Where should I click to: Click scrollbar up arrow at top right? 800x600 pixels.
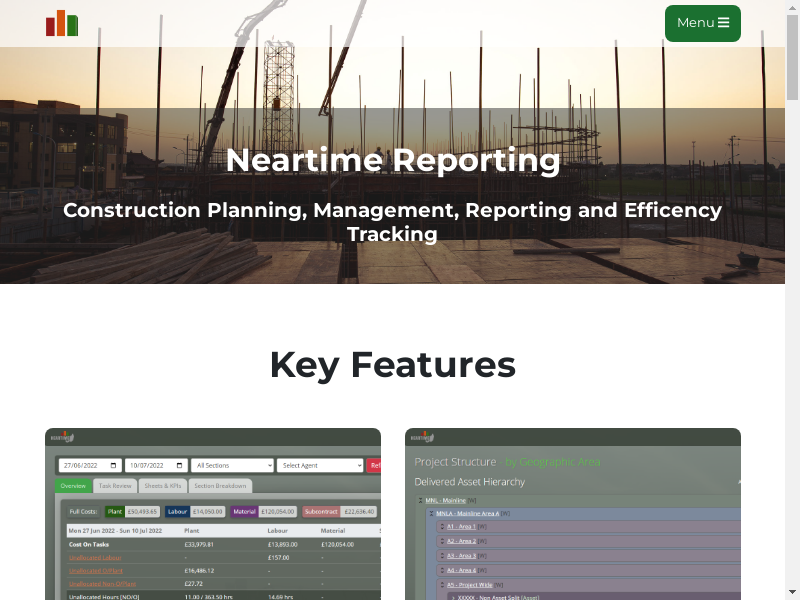pos(792,8)
